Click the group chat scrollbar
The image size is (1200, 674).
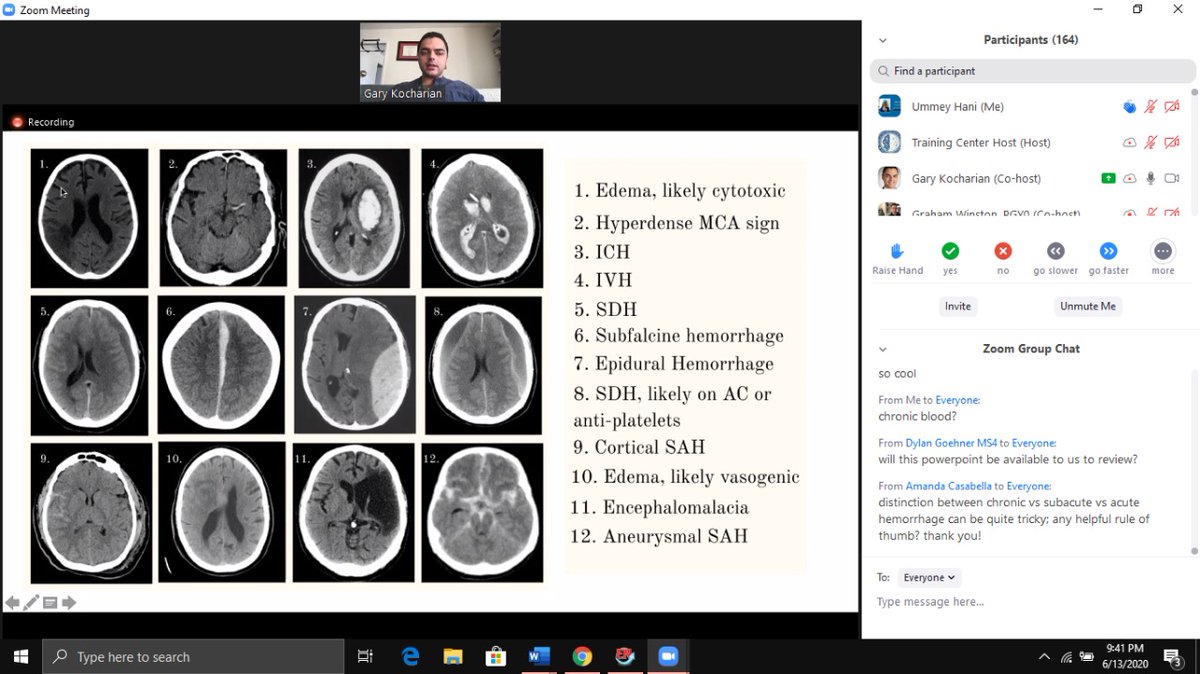(1194, 460)
